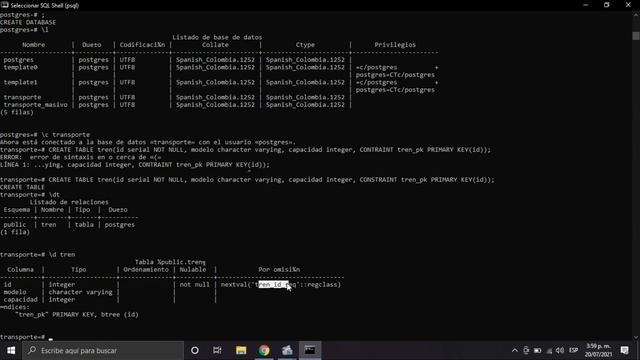
Task: Click the 'modelo' column name
Action: point(15,292)
